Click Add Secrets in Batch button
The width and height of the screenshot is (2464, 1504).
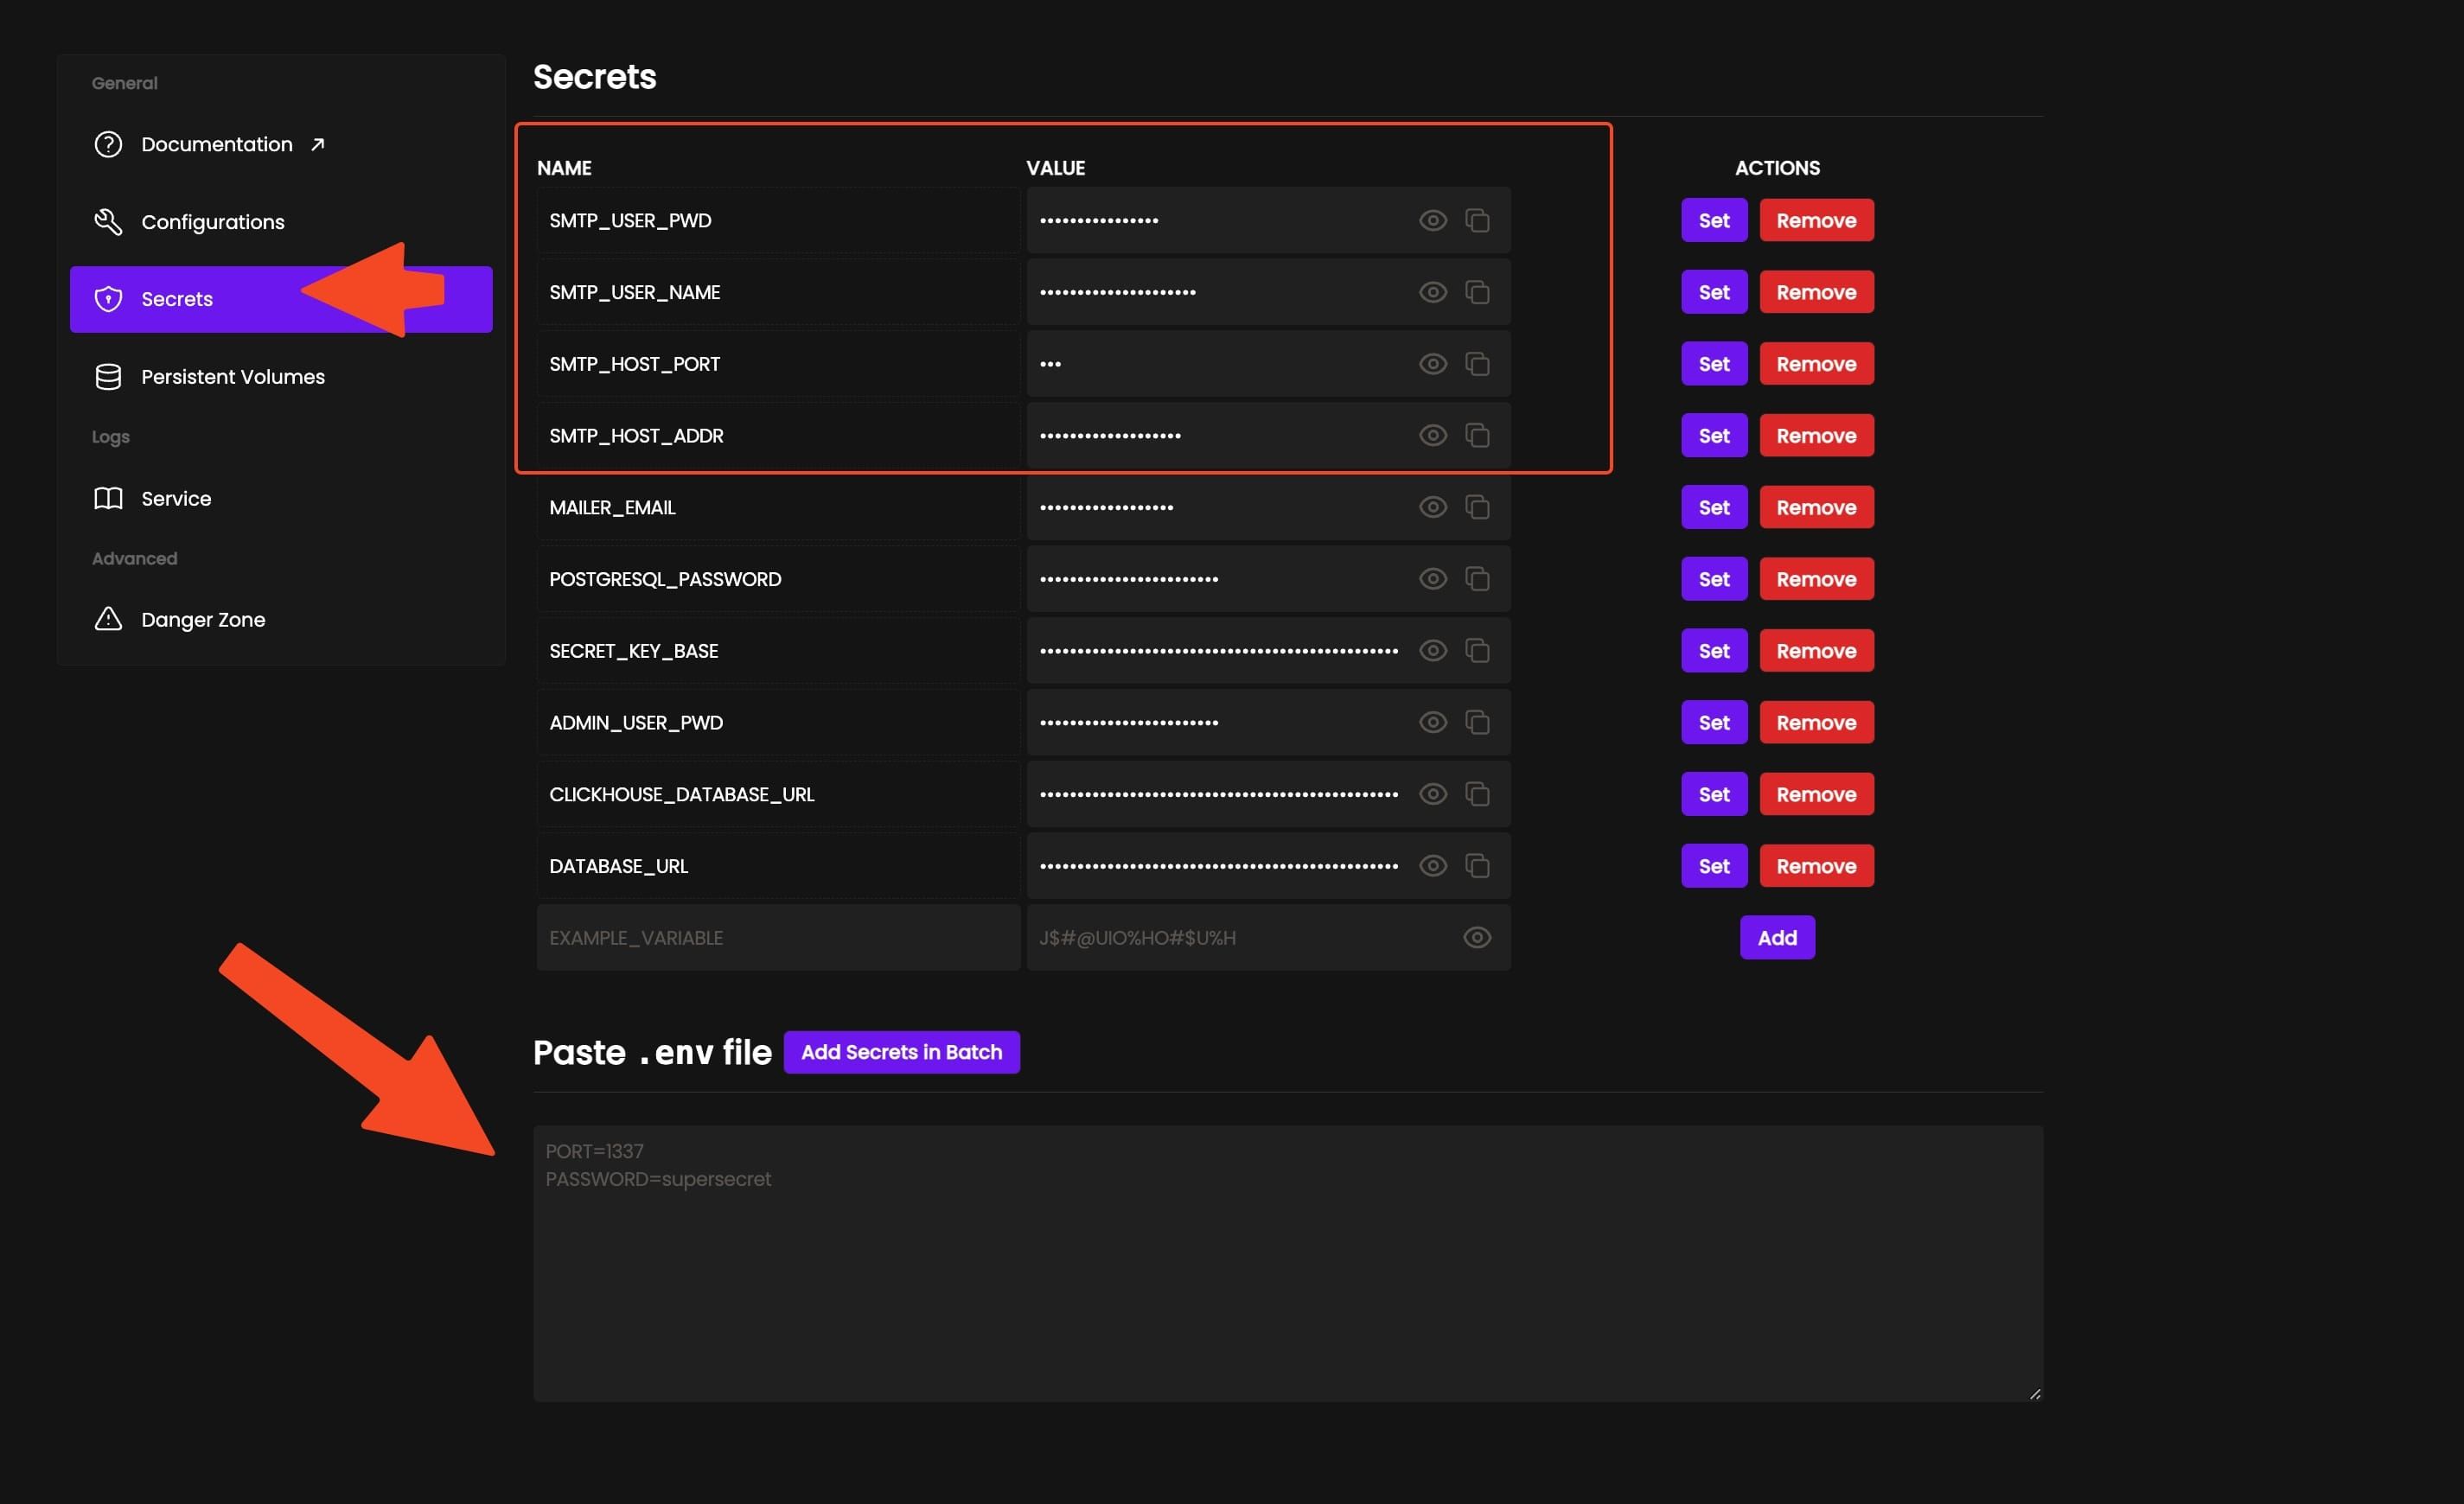901,1052
